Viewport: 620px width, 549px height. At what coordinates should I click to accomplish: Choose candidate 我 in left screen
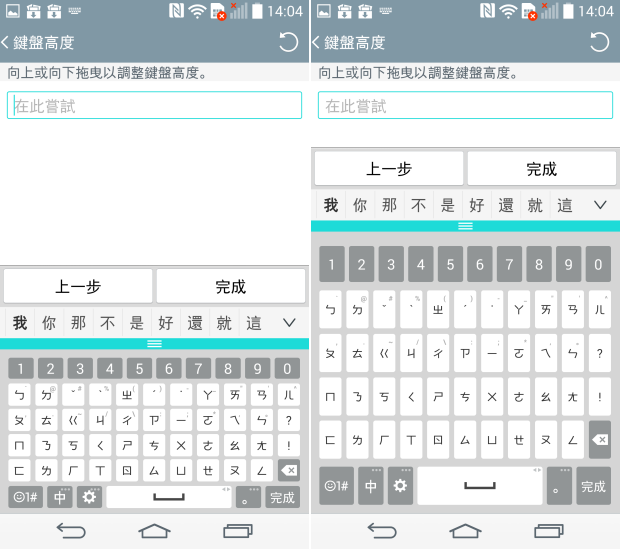click(20, 323)
